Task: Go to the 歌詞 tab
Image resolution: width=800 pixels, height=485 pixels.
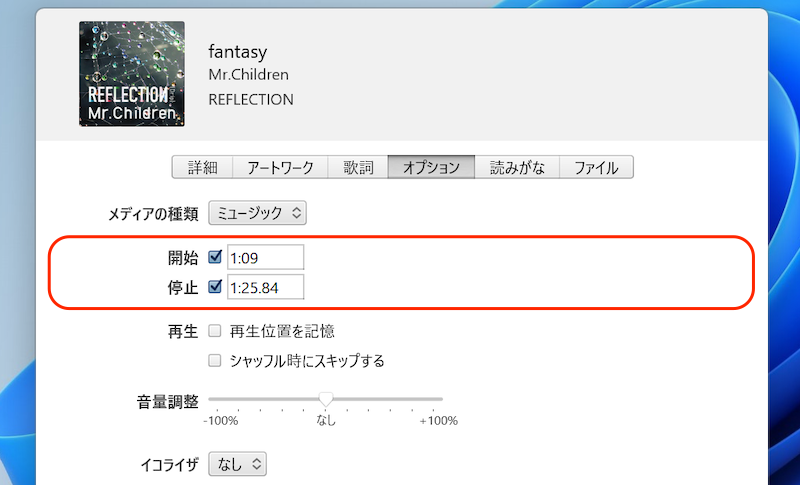Action: click(x=358, y=167)
